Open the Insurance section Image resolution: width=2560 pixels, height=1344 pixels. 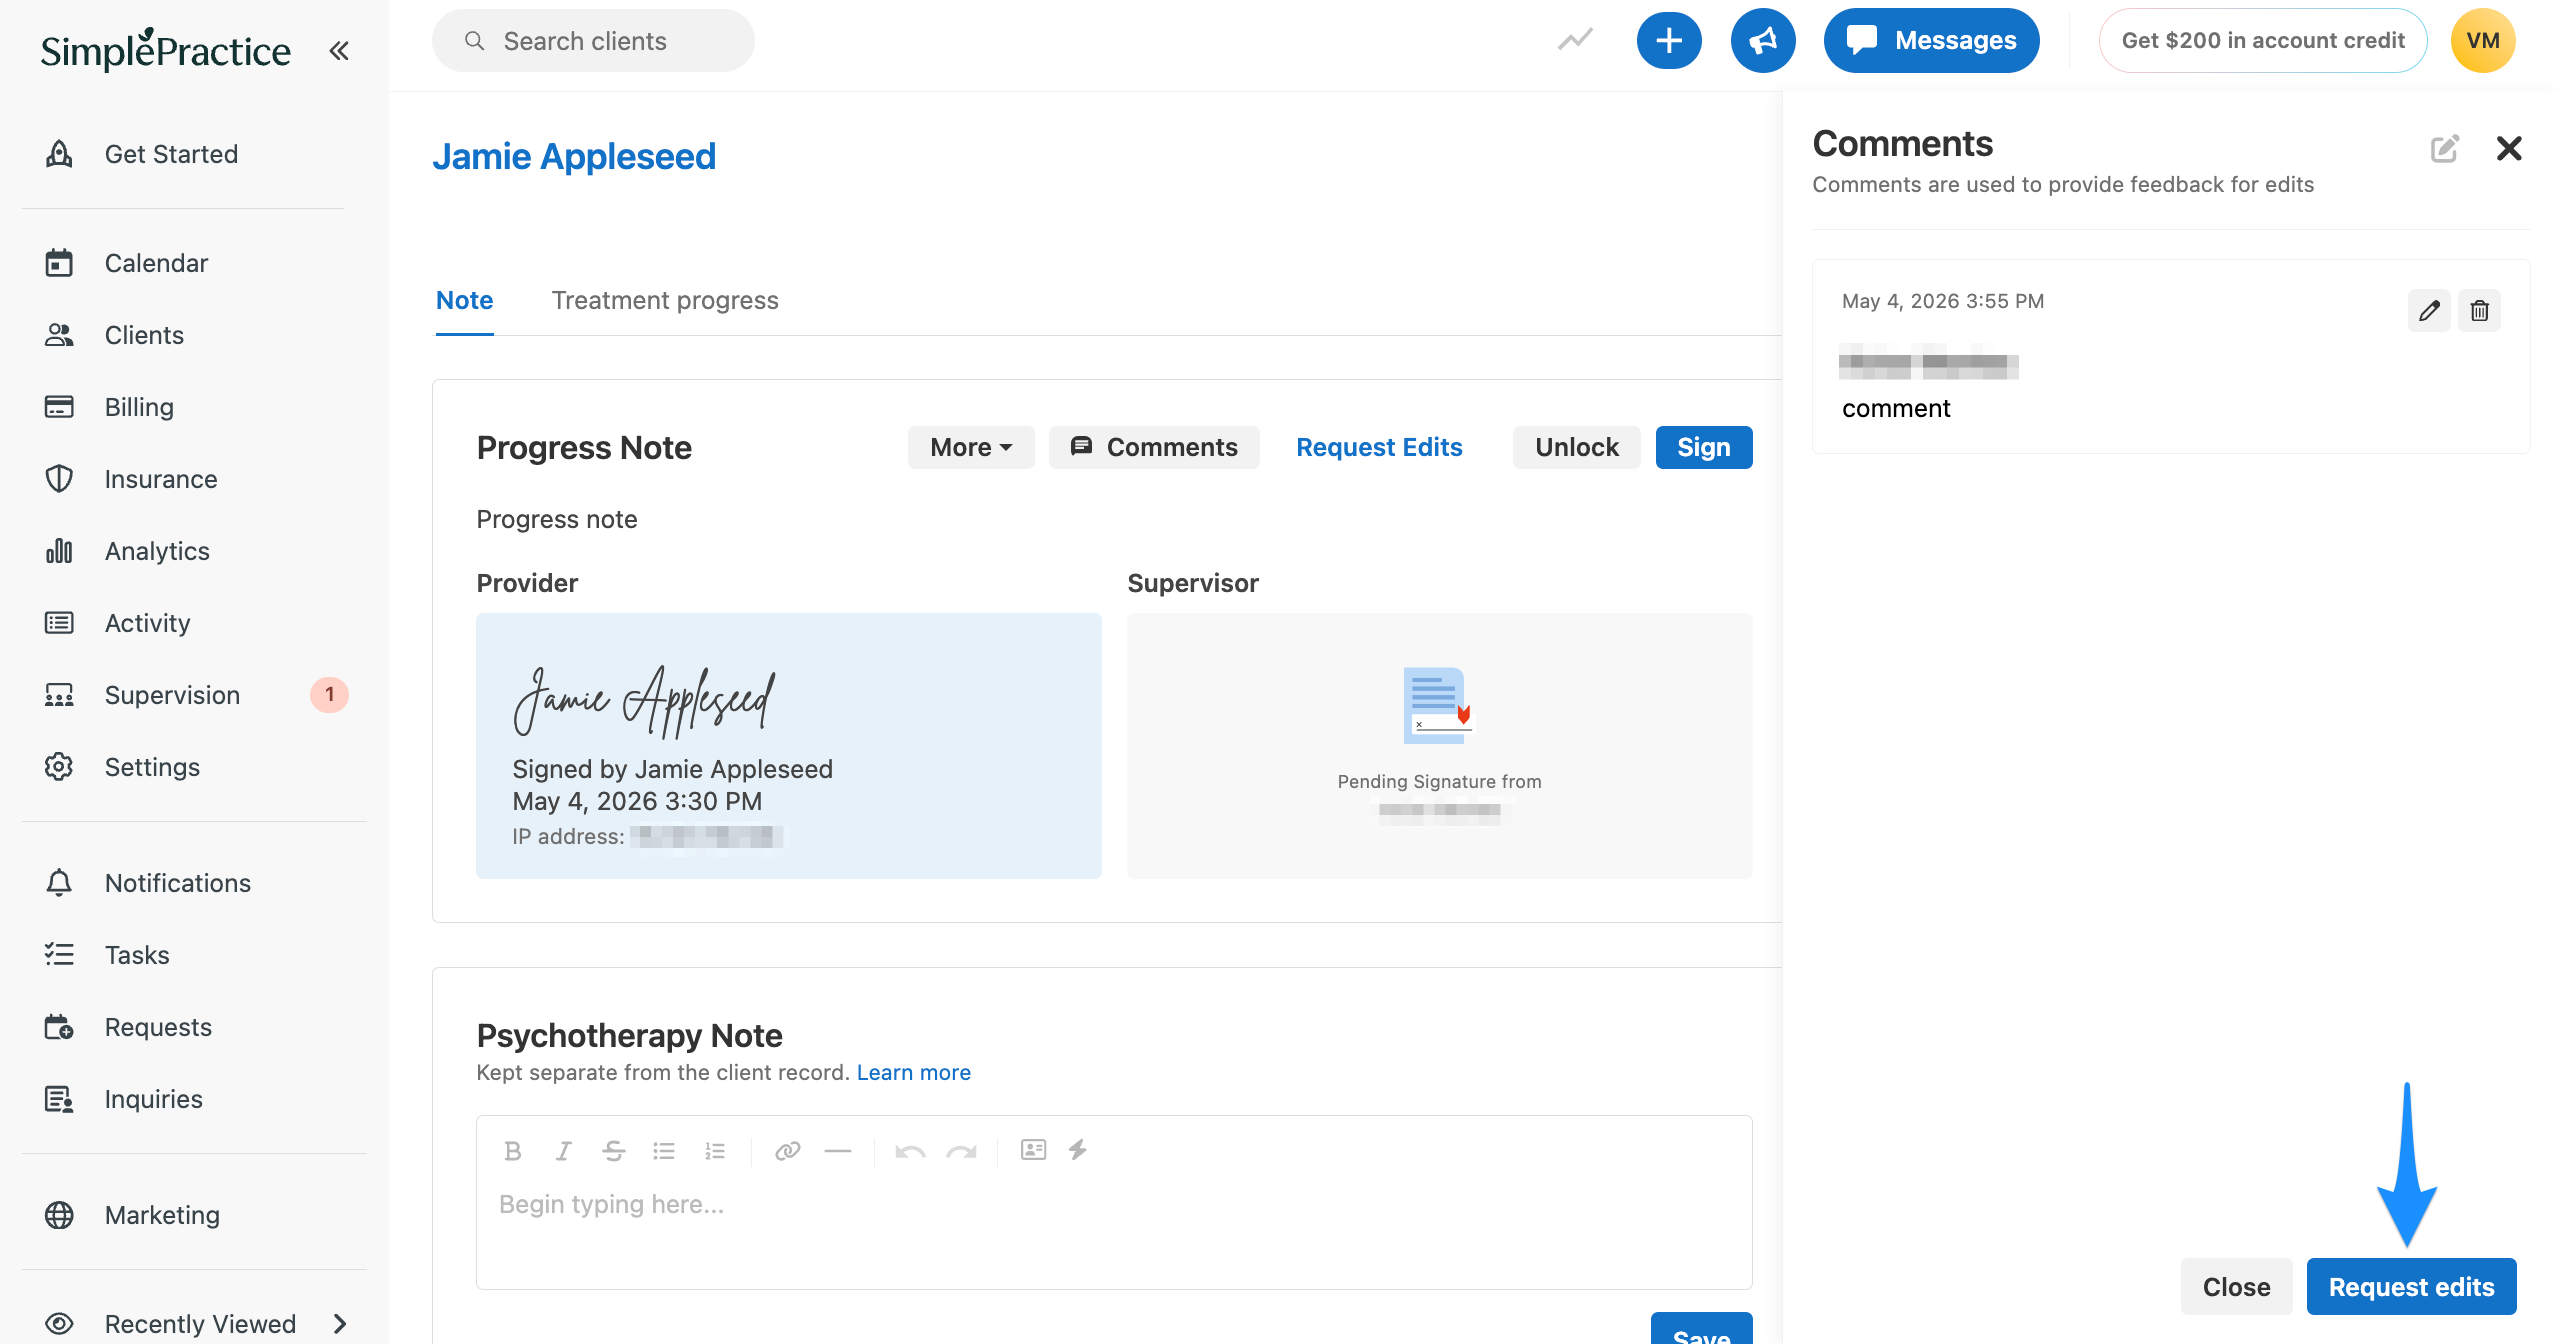point(161,479)
